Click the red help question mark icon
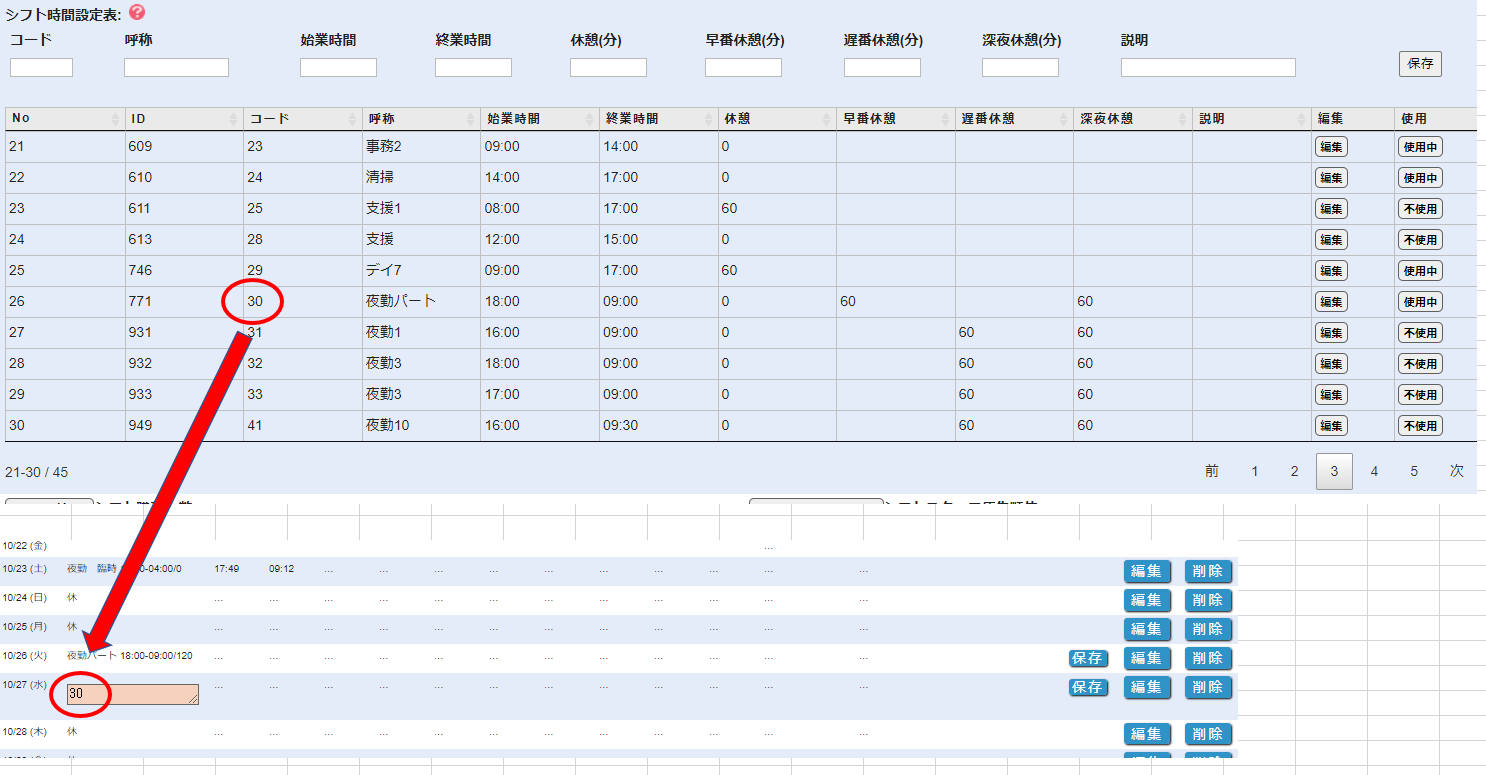Viewport: 1486px width, 775px height. (137, 12)
